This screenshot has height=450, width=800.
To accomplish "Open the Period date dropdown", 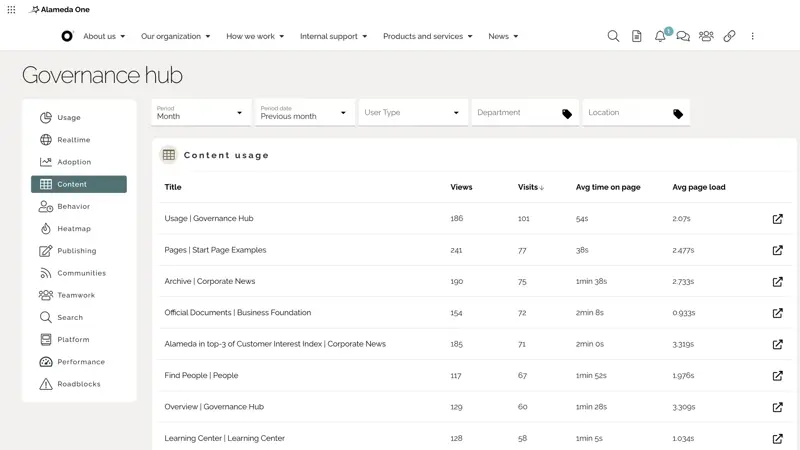I will pos(304,113).
